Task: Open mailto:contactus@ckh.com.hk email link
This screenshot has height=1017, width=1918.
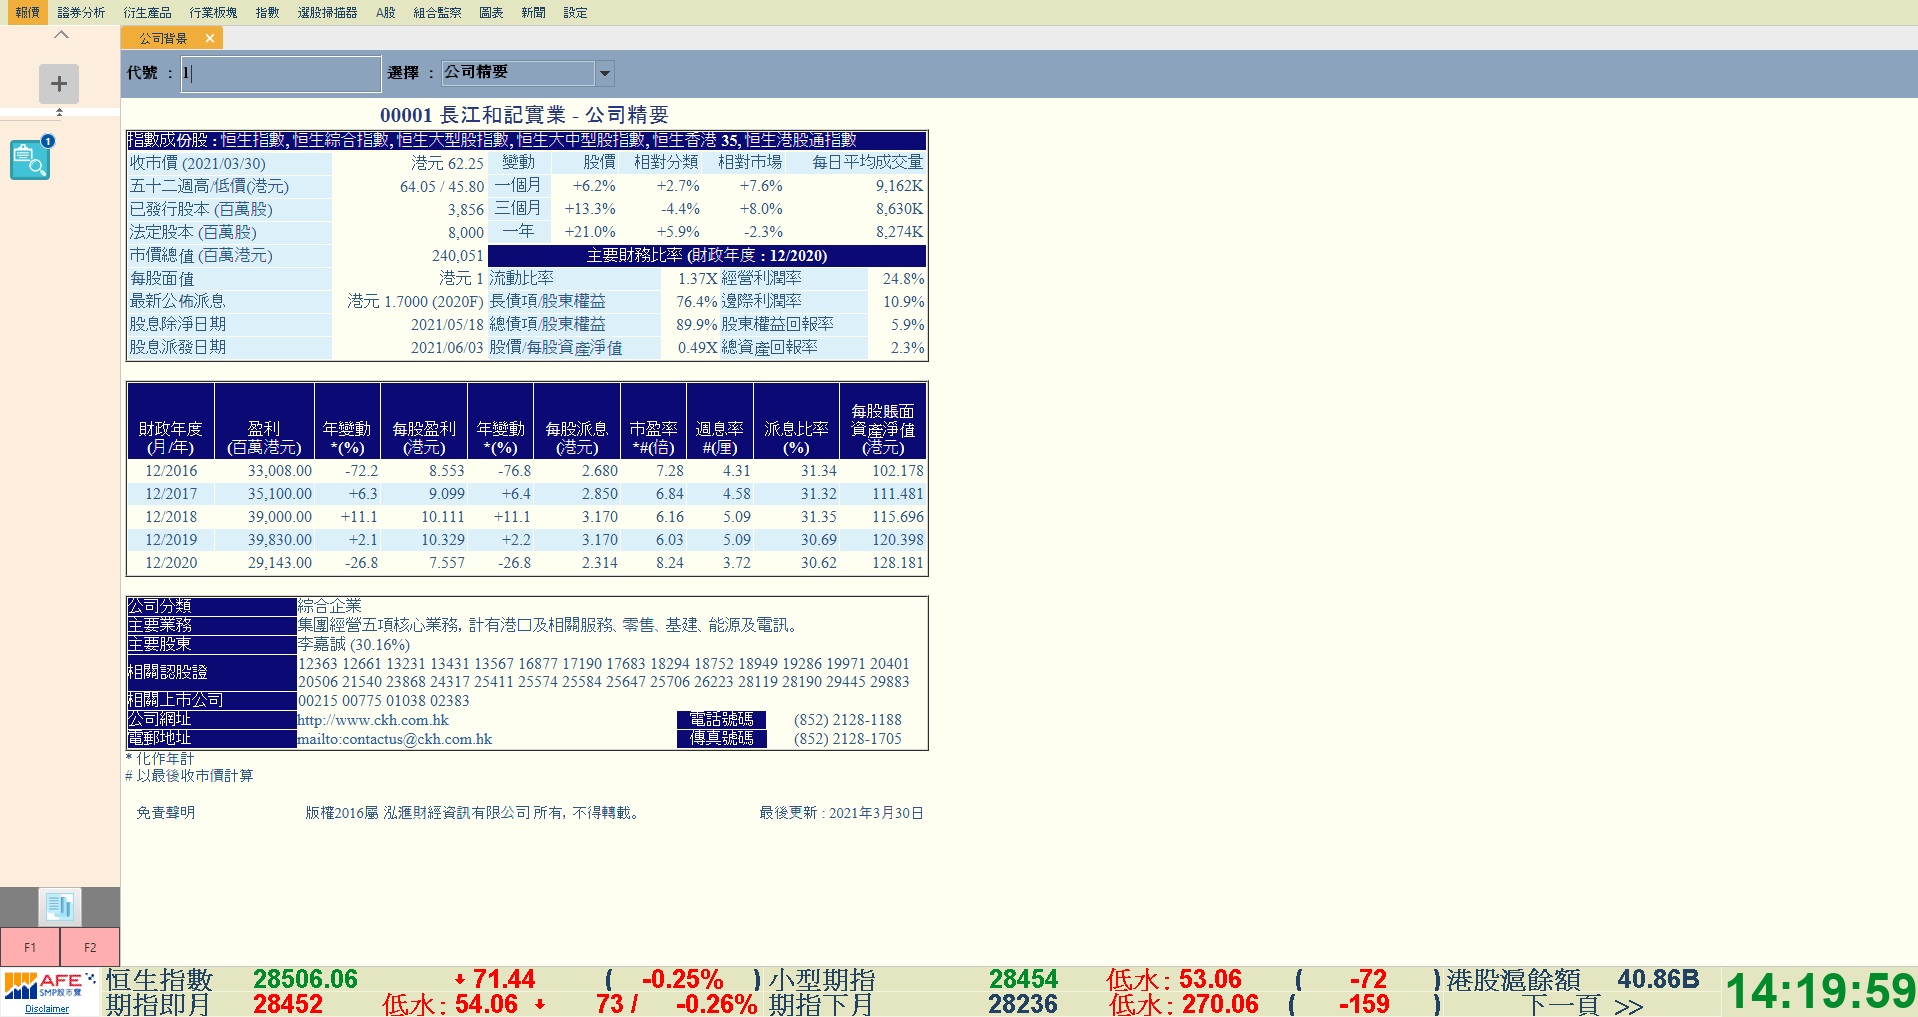Action: point(395,739)
